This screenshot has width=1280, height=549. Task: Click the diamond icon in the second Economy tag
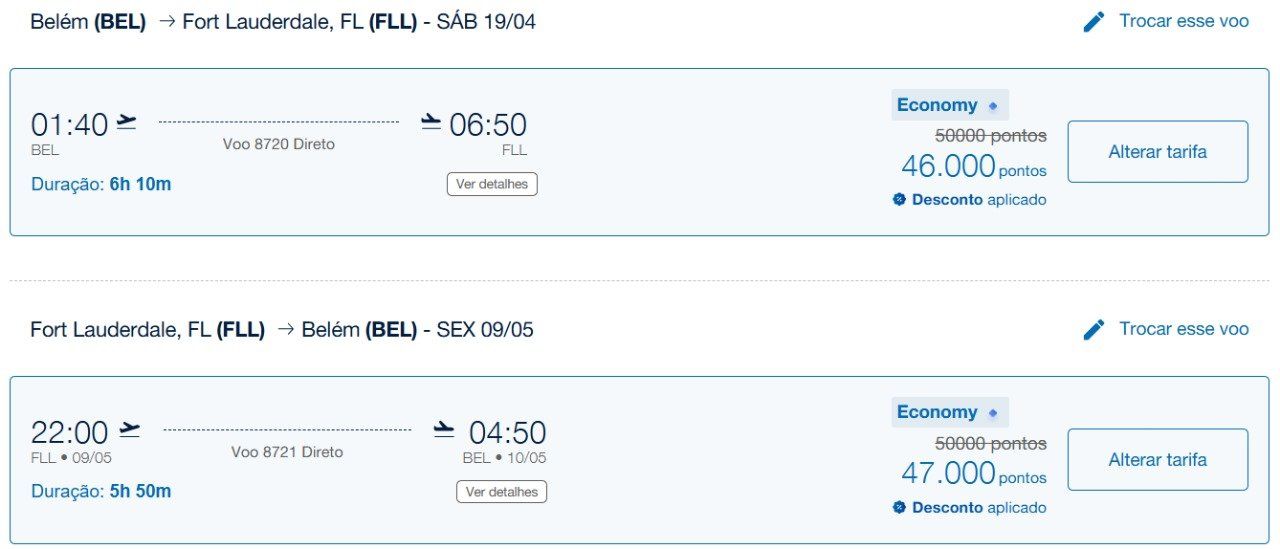(993, 413)
